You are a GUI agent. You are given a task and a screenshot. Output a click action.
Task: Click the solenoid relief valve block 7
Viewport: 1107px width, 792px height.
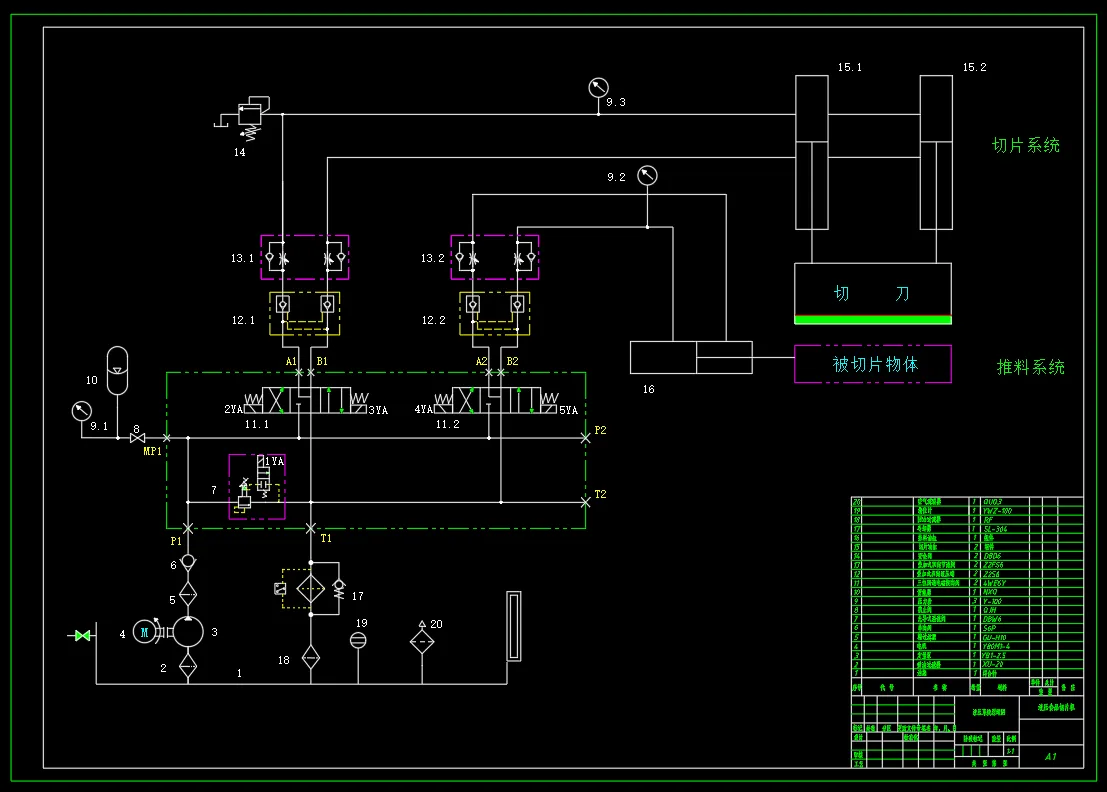coord(257,487)
